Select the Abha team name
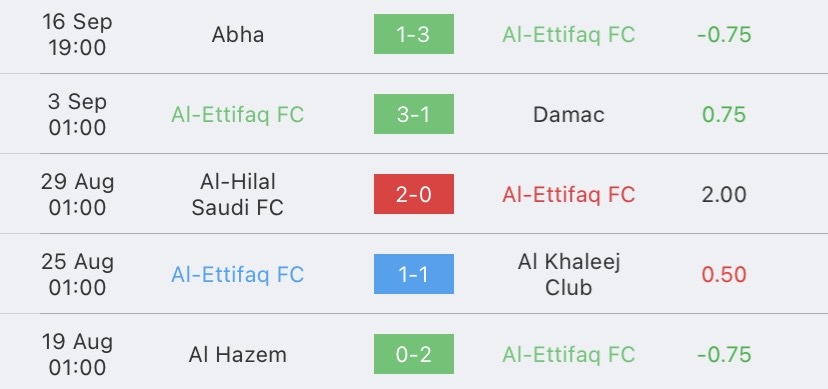 pyautogui.click(x=238, y=35)
